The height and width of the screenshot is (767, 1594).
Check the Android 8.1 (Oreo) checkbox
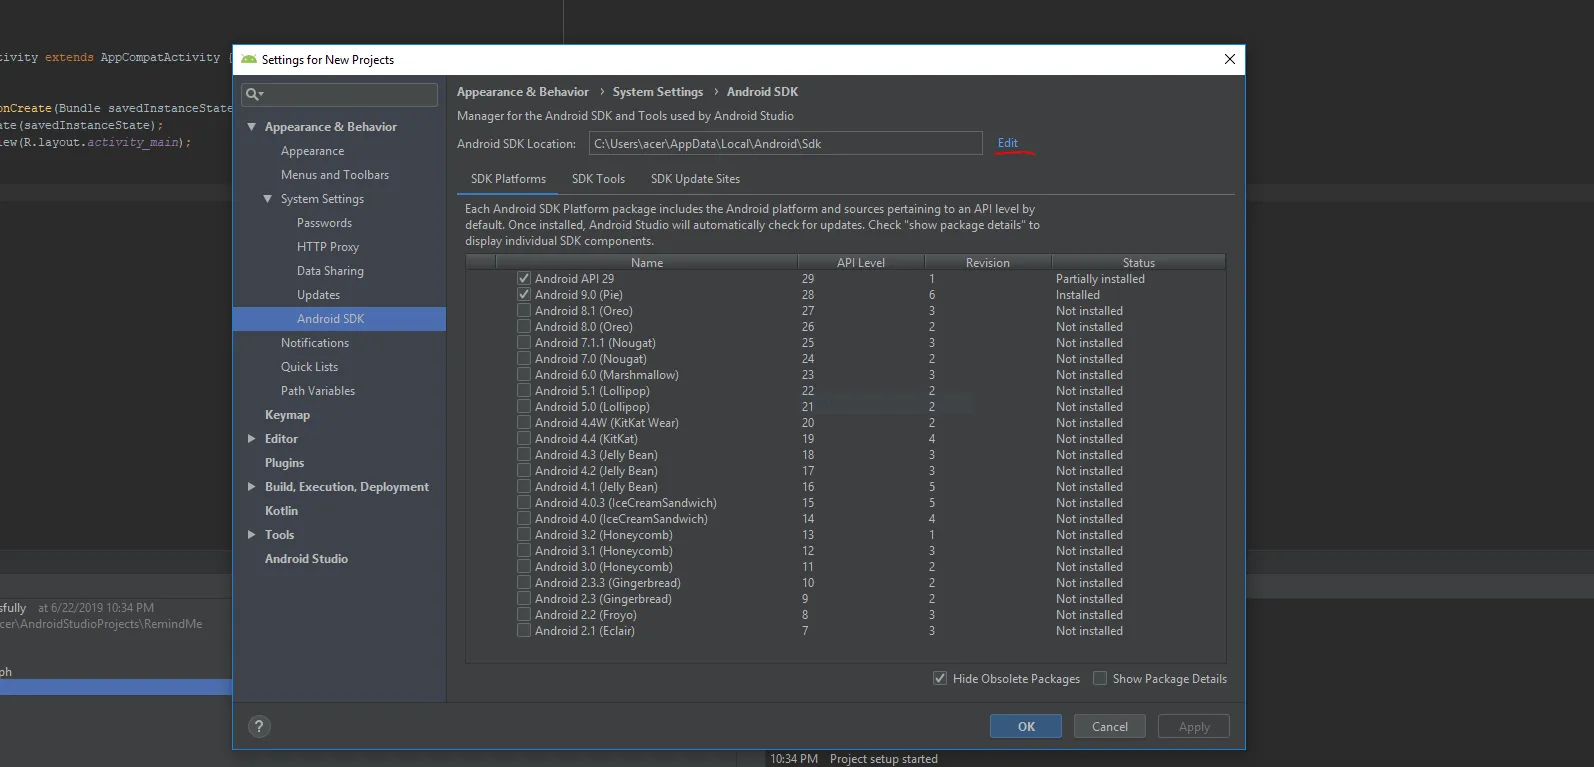tap(524, 311)
